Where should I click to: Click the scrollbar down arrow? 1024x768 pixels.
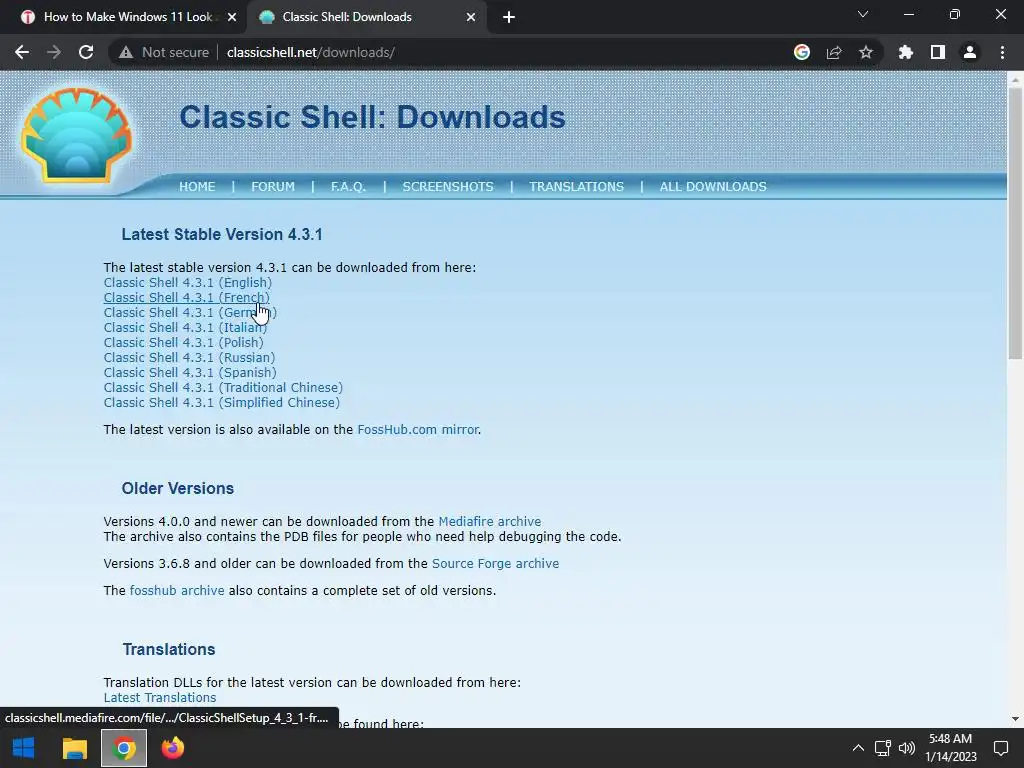1015,719
